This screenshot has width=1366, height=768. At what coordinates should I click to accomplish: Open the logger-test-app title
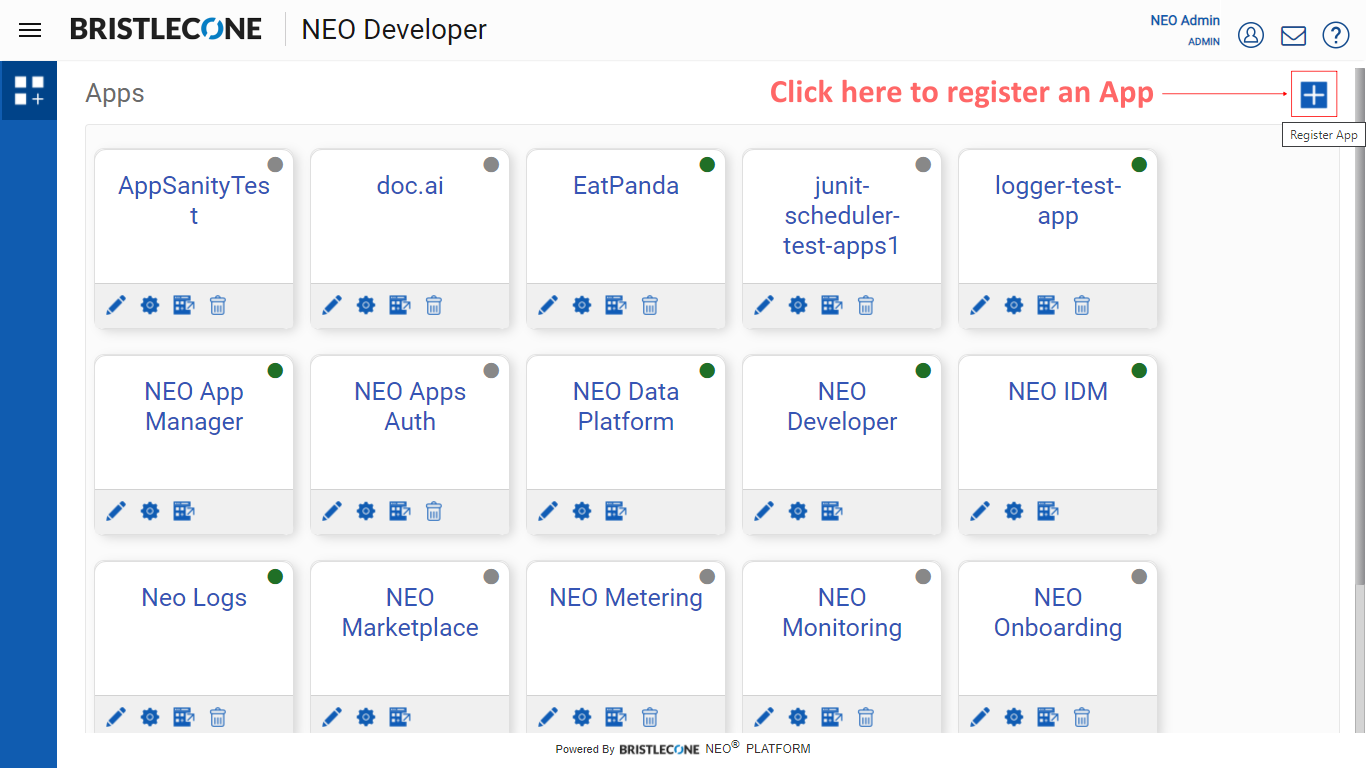click(1058, 201)
